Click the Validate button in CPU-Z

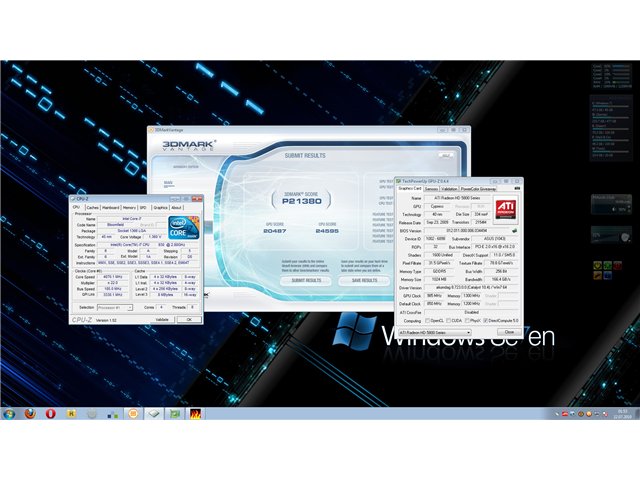(x=162, y=320)
